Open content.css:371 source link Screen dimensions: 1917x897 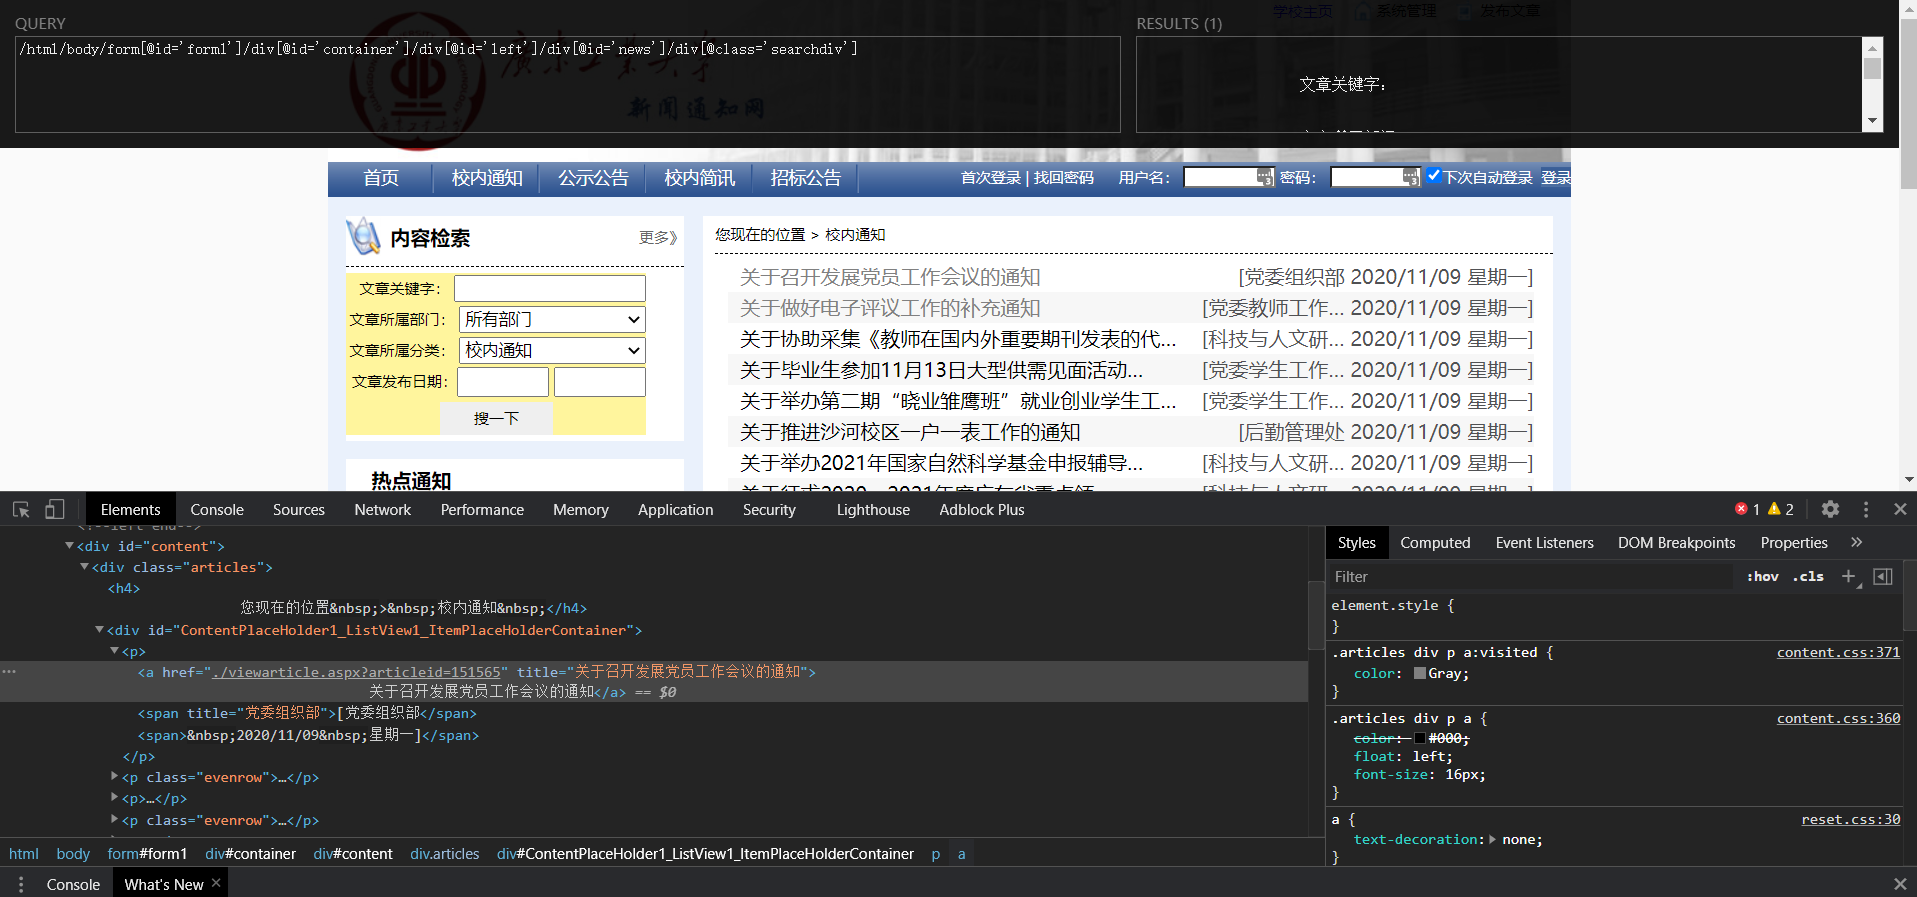pyautogui.click(x=1838, y=652)
